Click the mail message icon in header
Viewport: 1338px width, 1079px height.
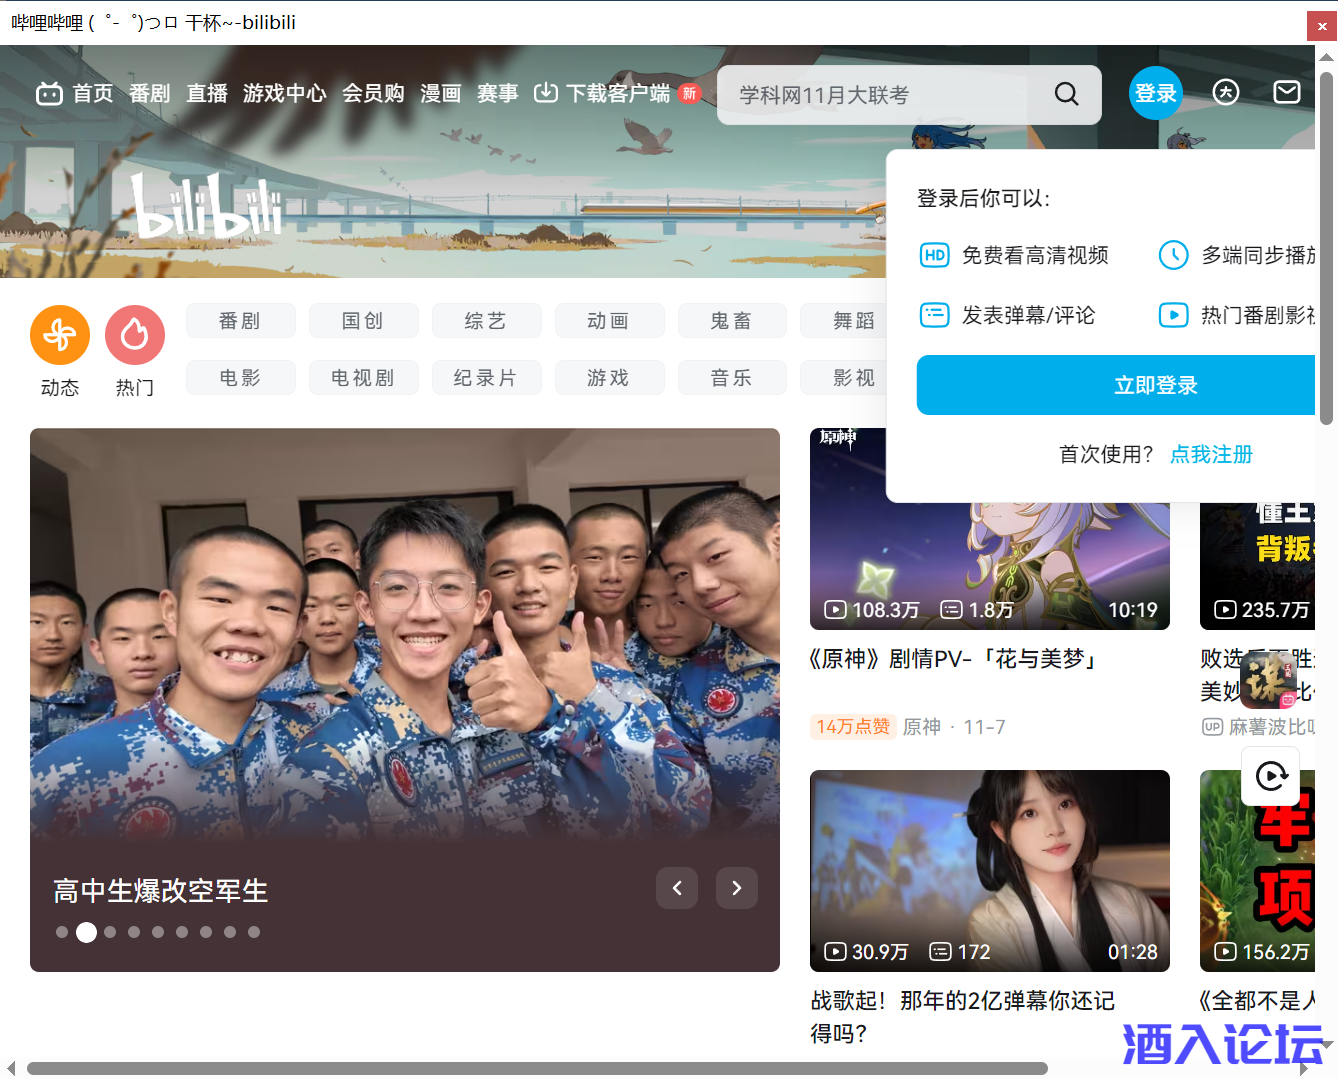(x=1286, y=93)
